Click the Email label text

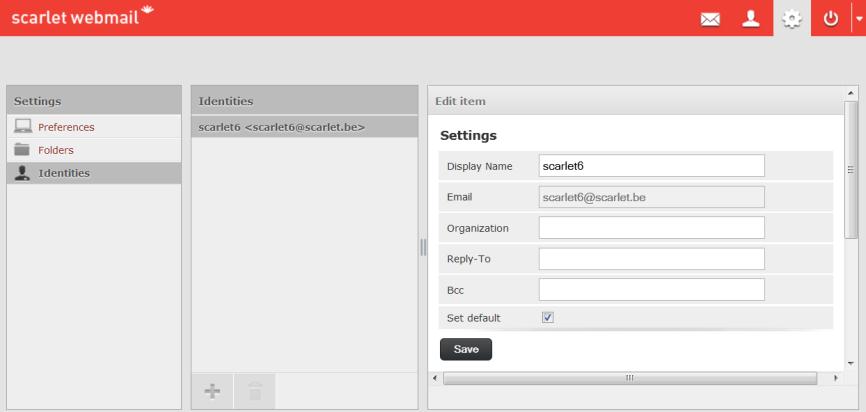click(460, 197)
